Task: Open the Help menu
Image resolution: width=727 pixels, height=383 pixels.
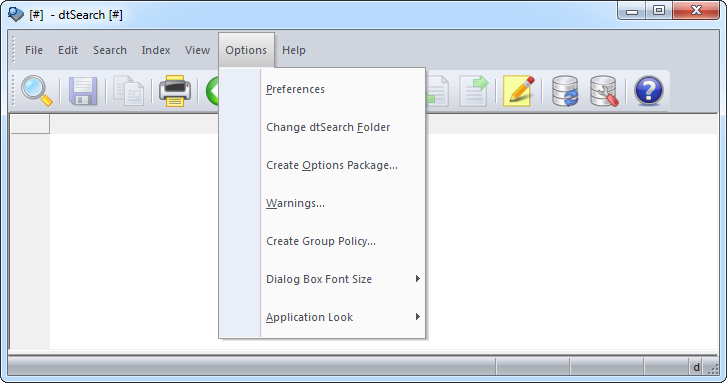Action: pyautogui.click(x=294, y=50)
